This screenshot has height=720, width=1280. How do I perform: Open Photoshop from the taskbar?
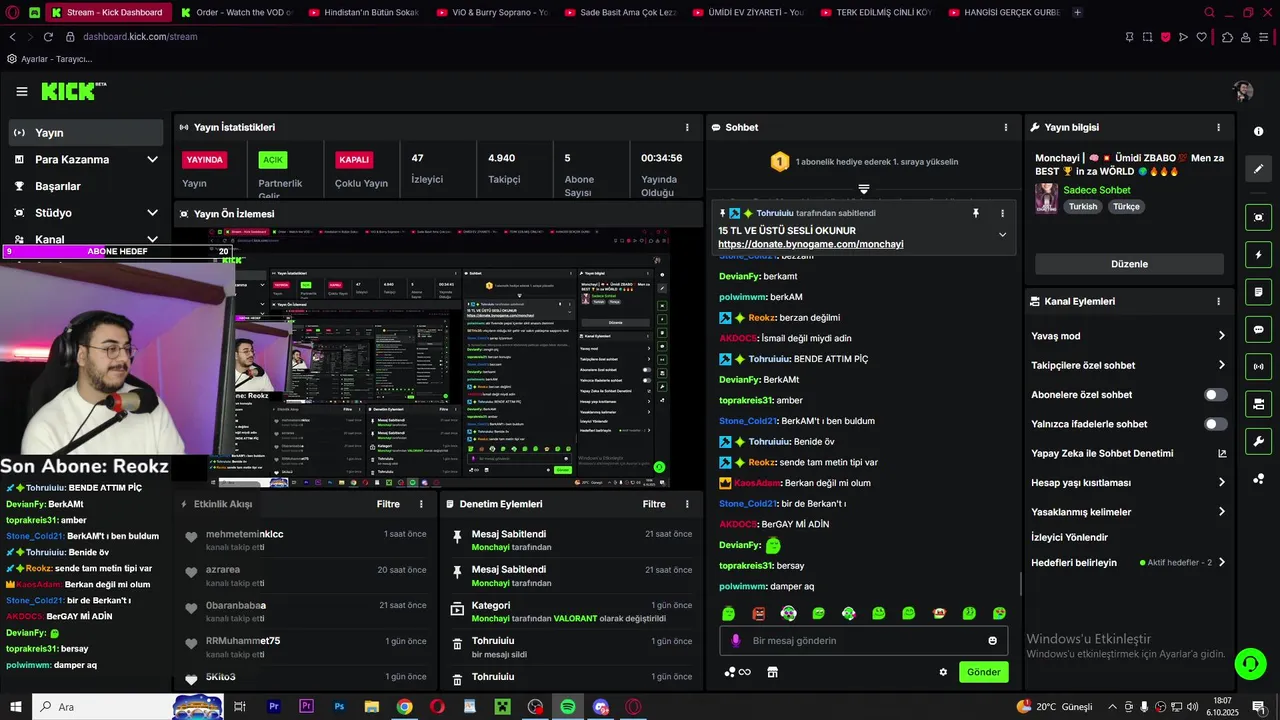point(339,707)
